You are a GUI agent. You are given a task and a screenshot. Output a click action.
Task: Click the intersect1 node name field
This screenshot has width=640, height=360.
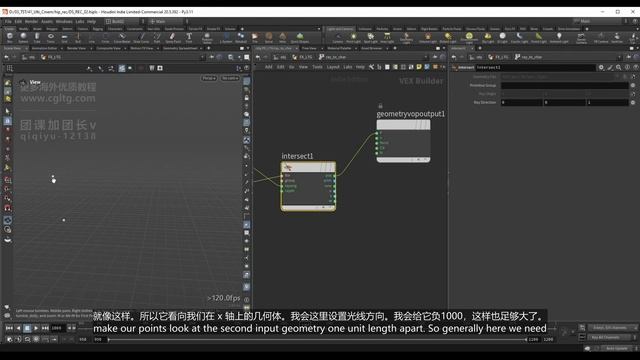pos(536,67)
